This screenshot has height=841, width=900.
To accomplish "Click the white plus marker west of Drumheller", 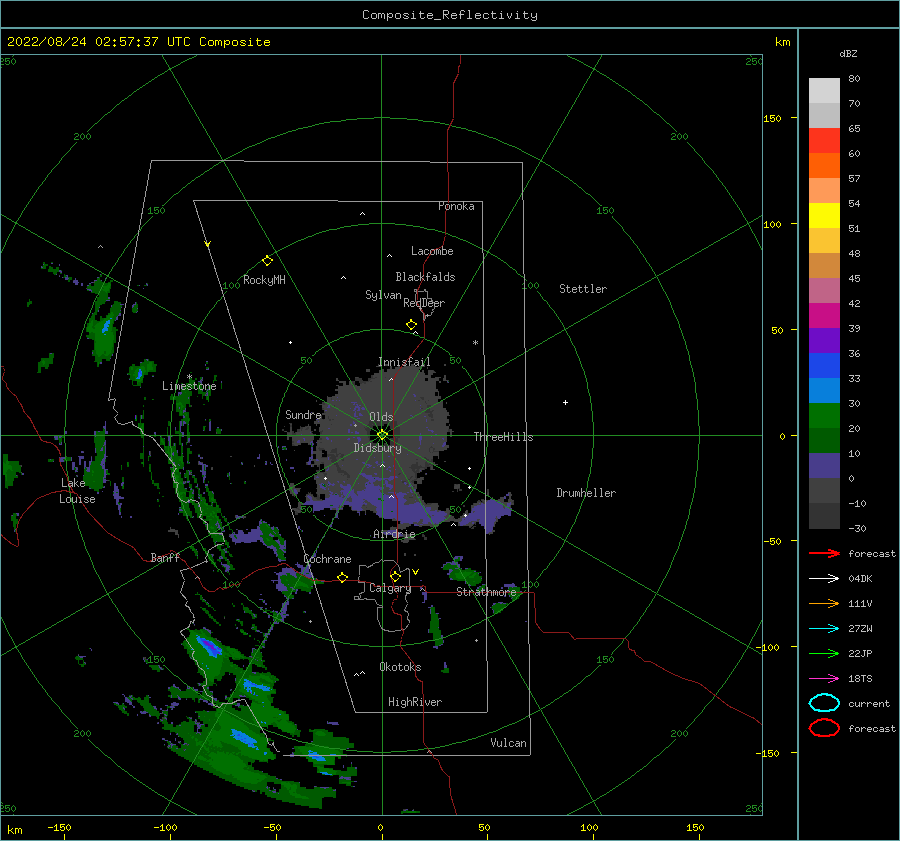I will pos(565,402).
